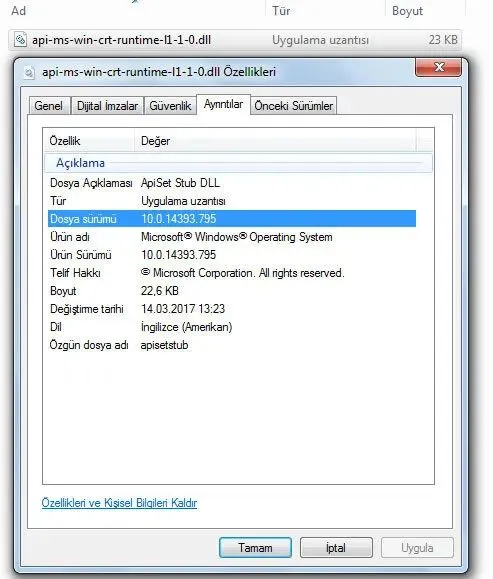Select the Ürün Sürümü row

(232, 255)
